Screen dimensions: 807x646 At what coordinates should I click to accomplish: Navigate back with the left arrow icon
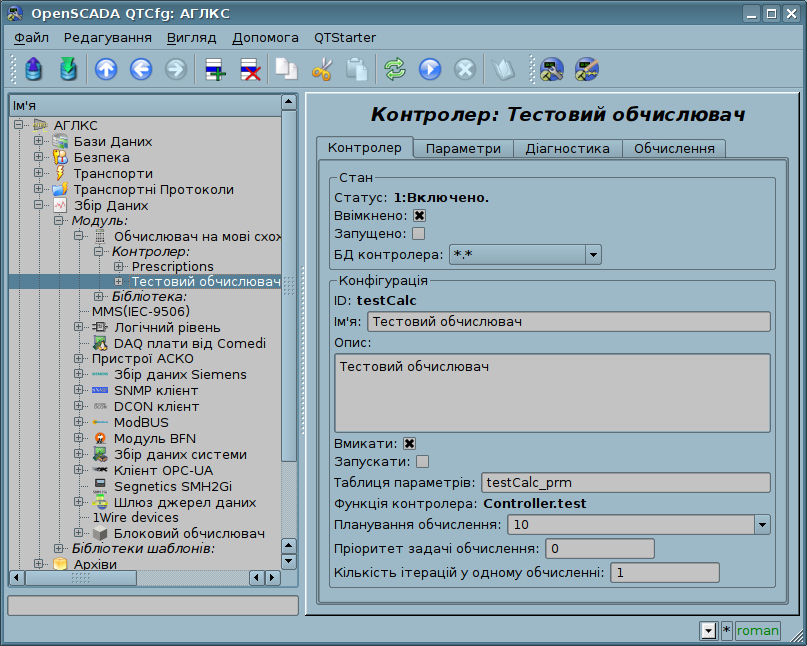coord(140,69)
